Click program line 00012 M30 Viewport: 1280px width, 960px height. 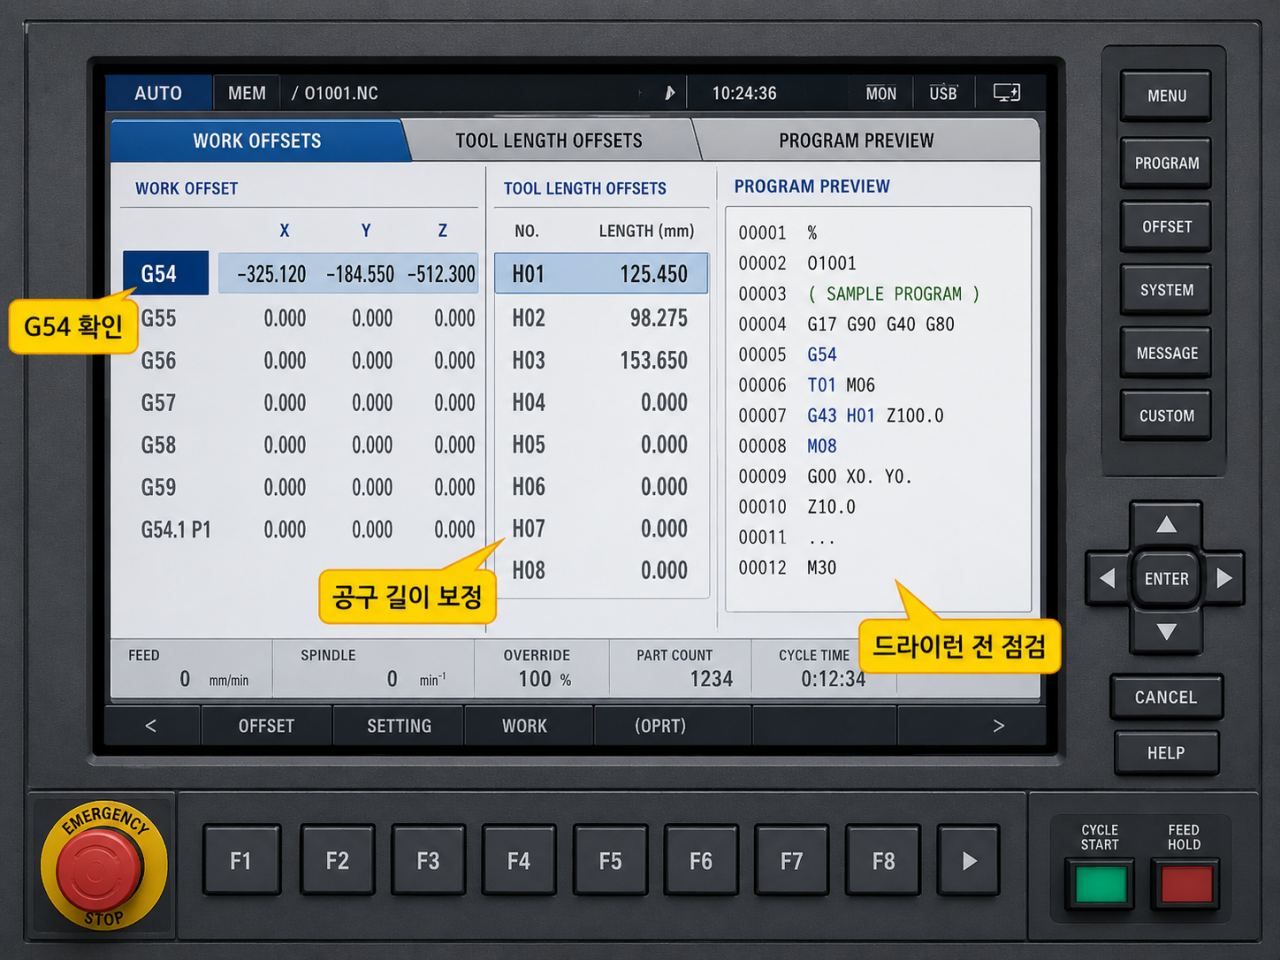[x=787, y=567]
